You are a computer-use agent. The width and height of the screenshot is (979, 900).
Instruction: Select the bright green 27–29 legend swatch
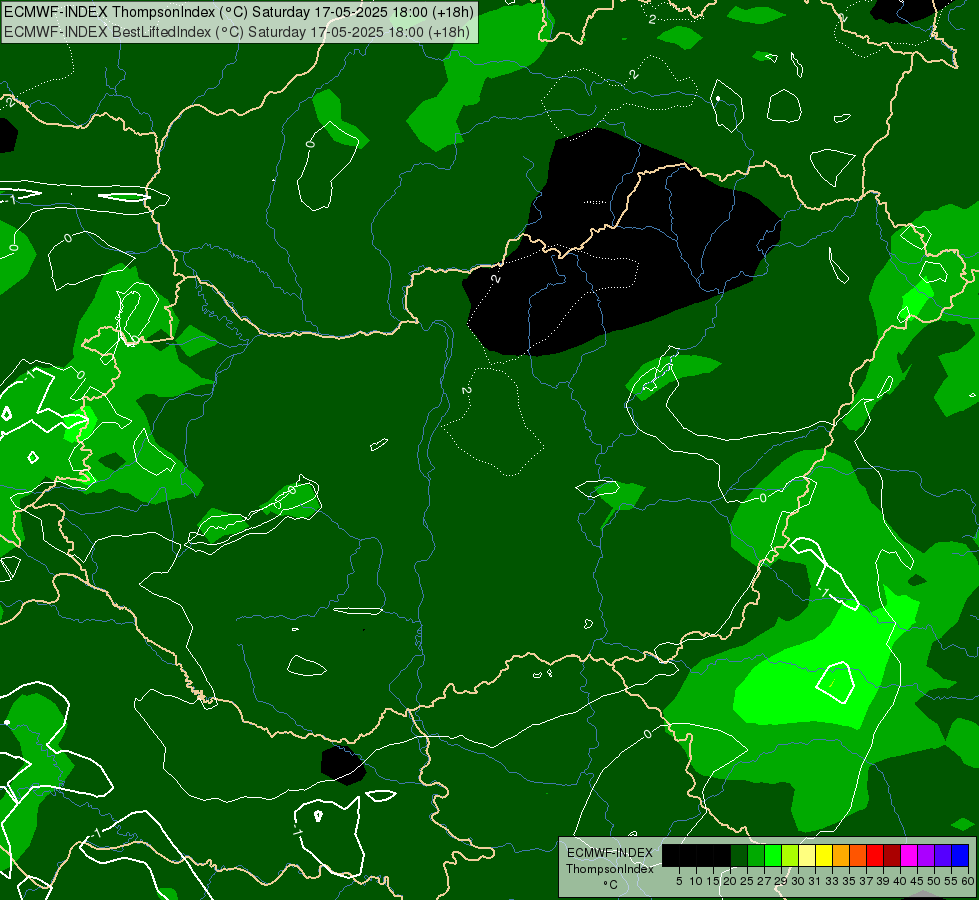[773, 855]
